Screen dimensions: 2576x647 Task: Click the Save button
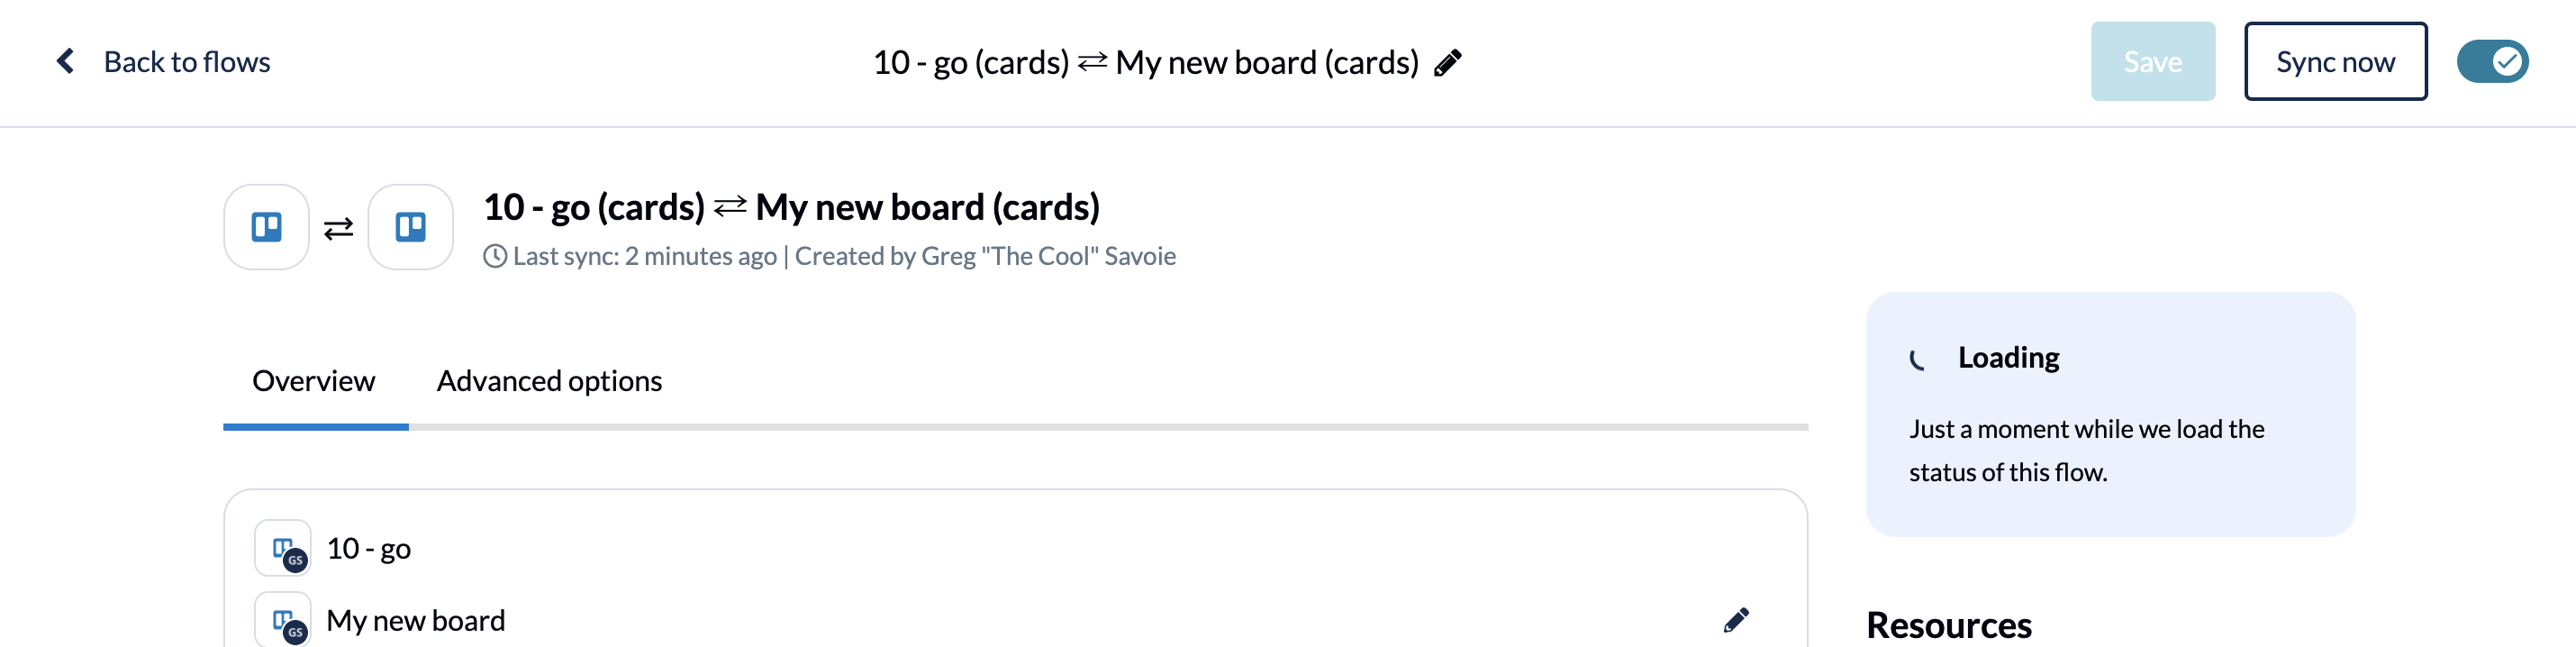(x=2152, y=61)
